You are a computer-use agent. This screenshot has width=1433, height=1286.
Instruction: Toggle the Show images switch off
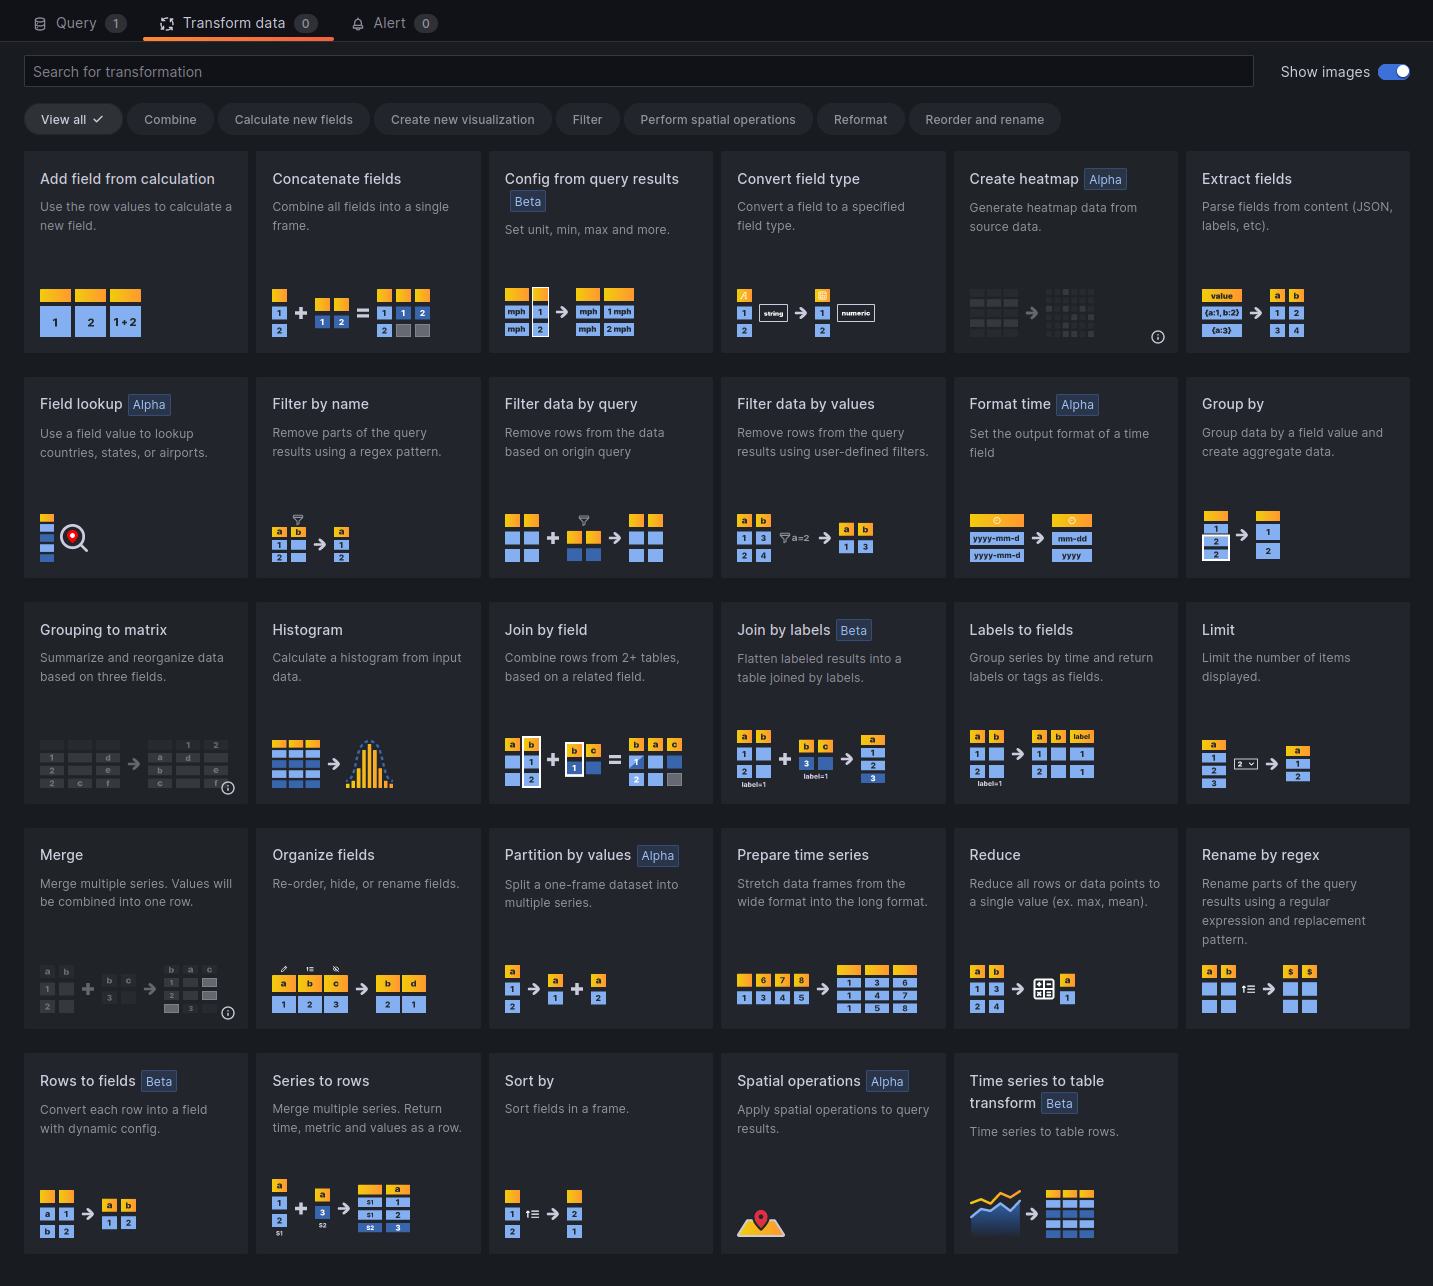pos(1393,72)
